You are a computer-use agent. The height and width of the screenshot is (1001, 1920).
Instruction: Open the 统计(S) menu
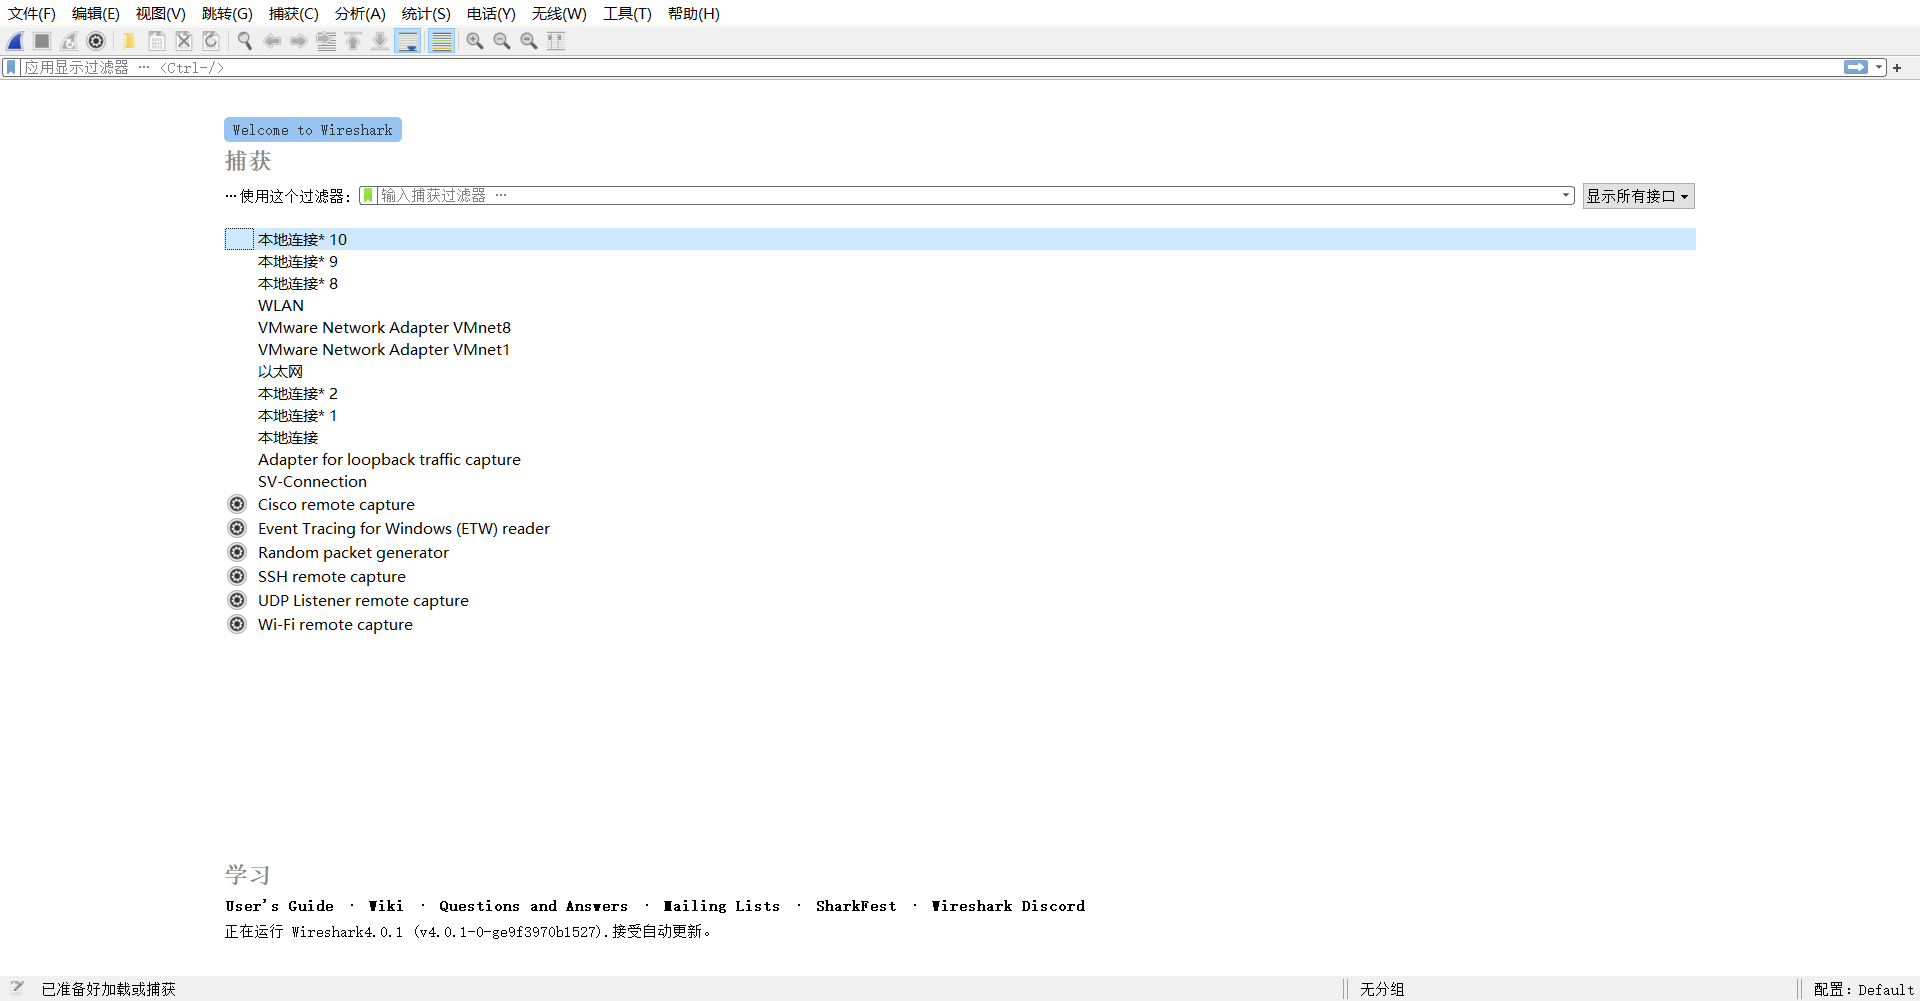point(426,14)
